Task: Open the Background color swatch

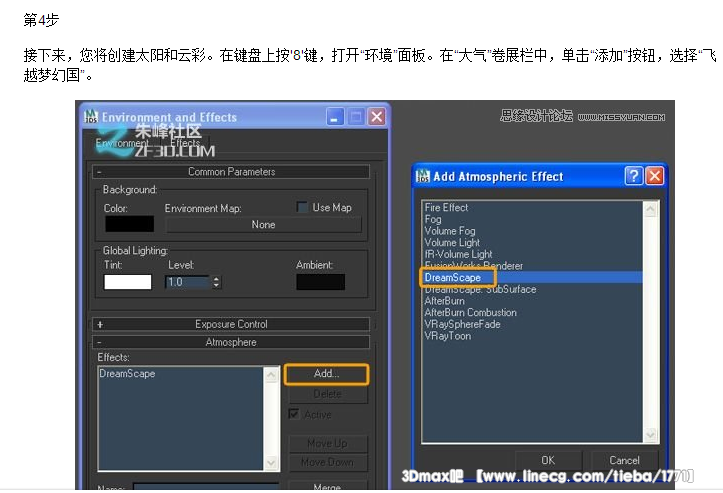Action: [129, 224]
